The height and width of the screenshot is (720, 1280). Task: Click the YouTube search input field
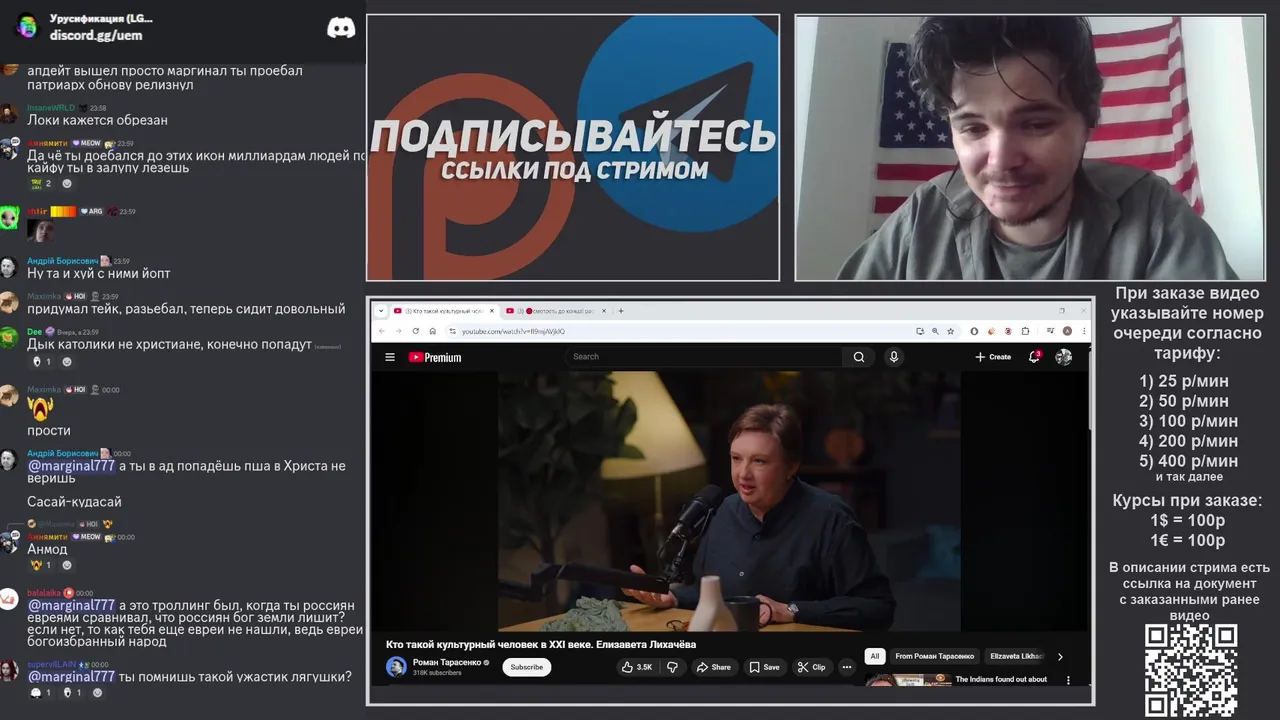click(x=706, y=357)
